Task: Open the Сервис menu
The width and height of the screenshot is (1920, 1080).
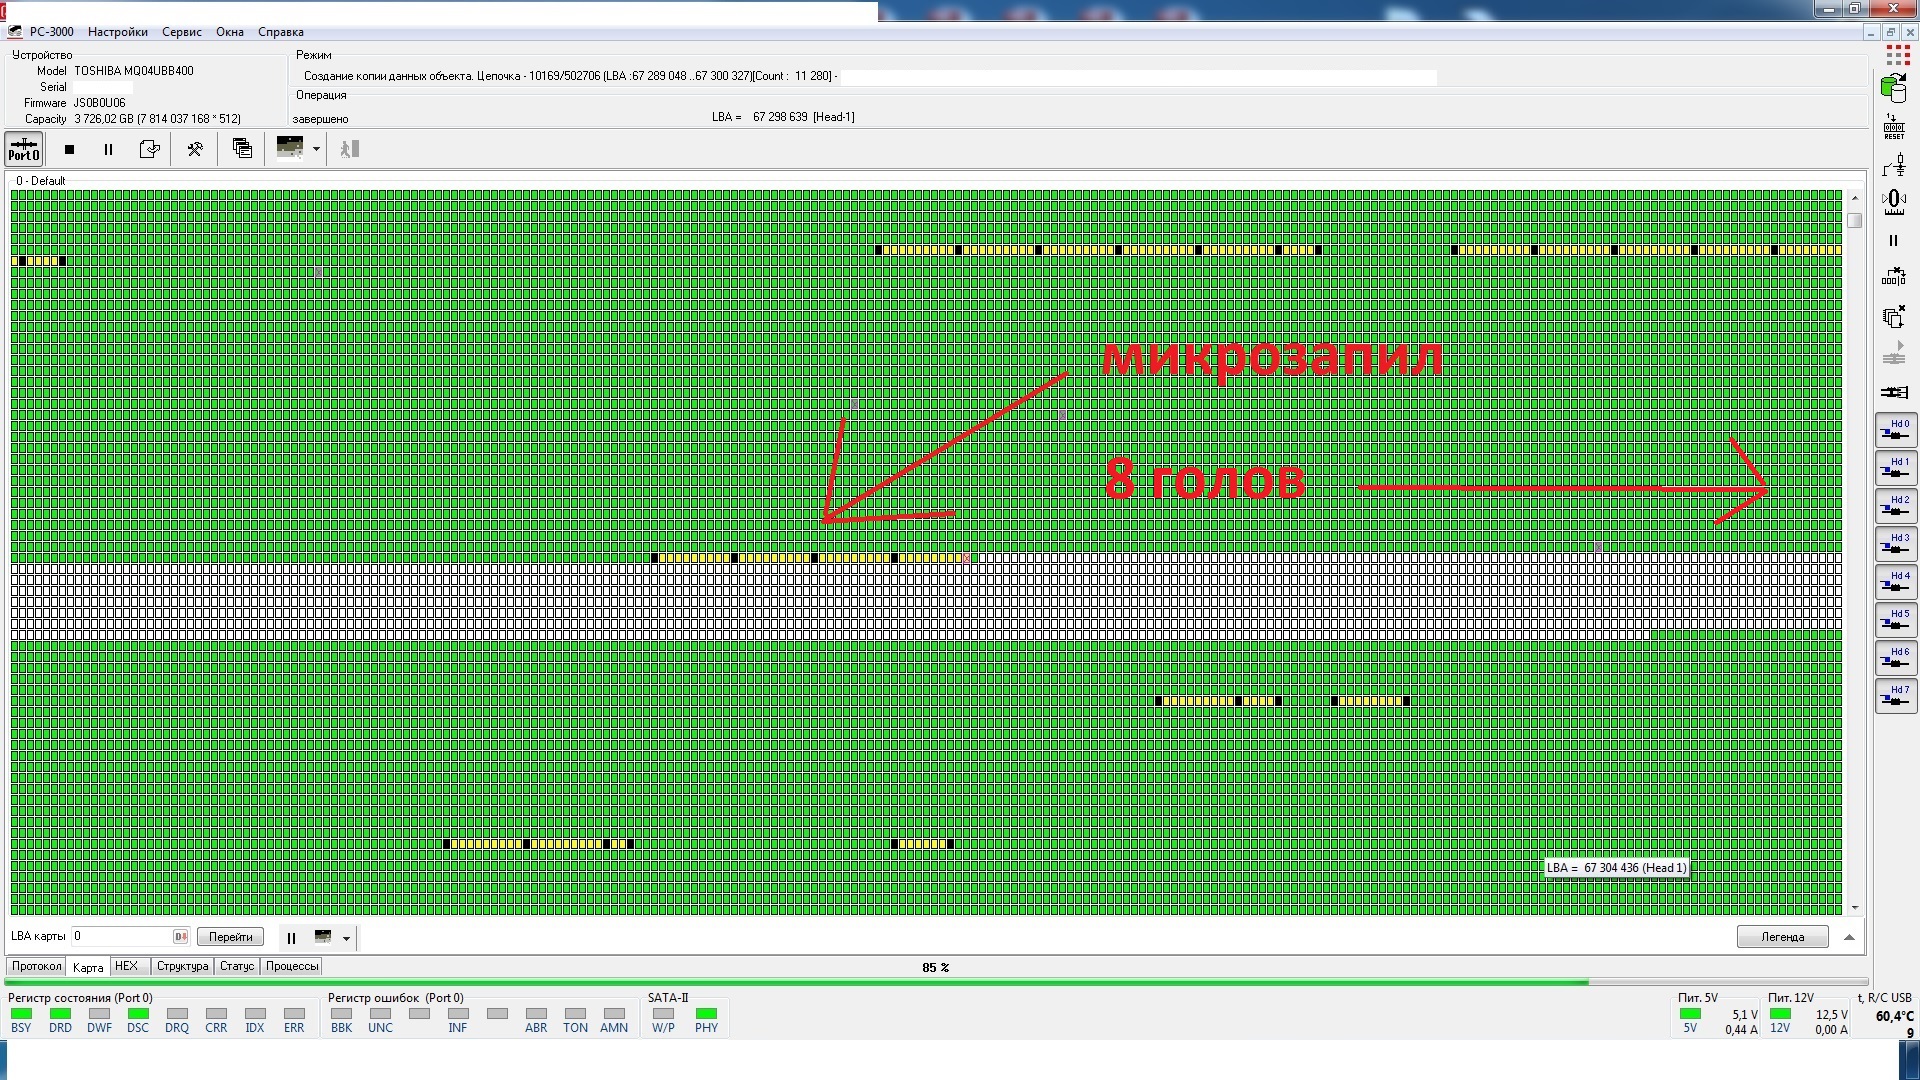Action: tap(181, 32)
